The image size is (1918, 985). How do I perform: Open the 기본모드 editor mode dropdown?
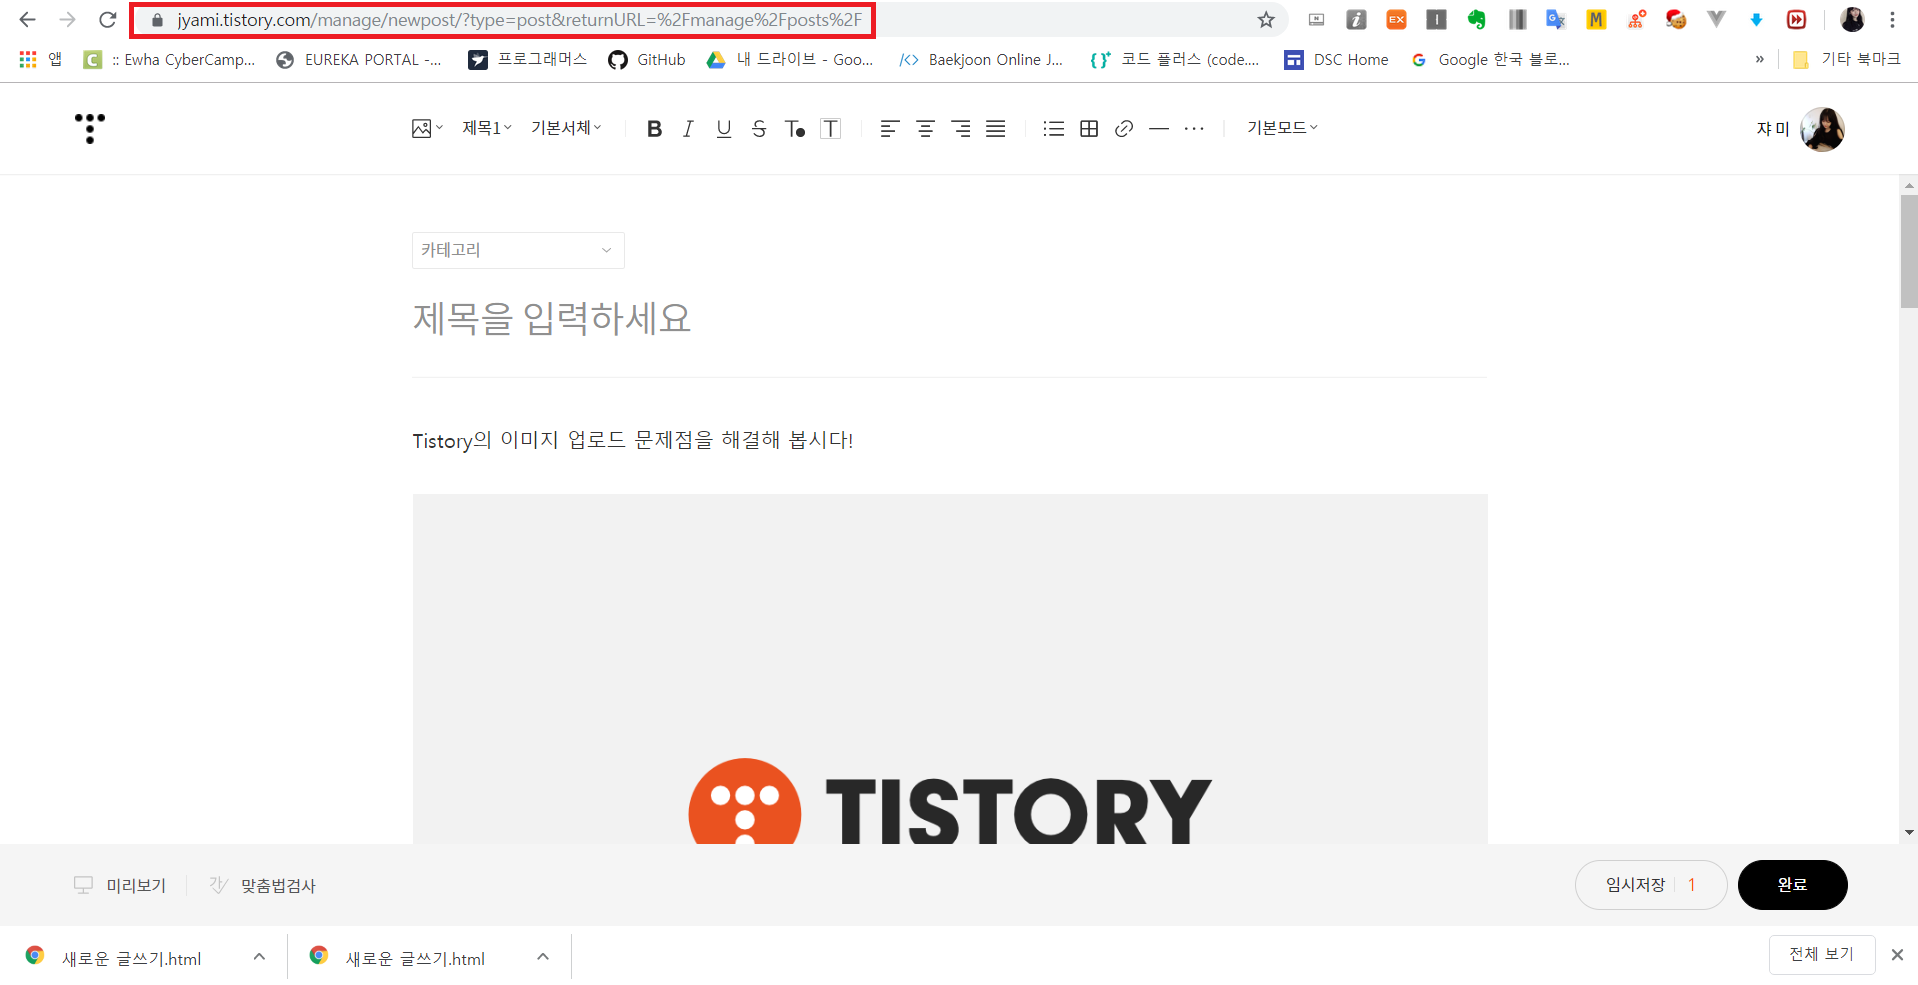(x=1282, y=128)
